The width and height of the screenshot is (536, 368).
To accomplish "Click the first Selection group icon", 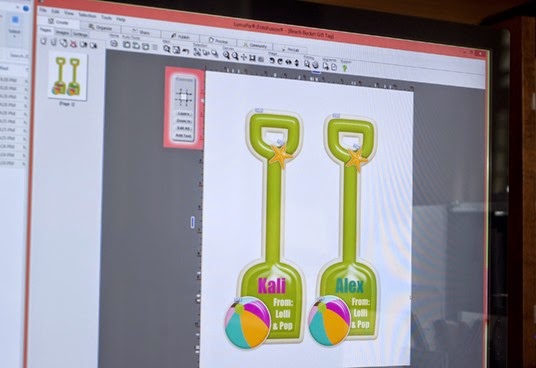I will pos(197,52).
